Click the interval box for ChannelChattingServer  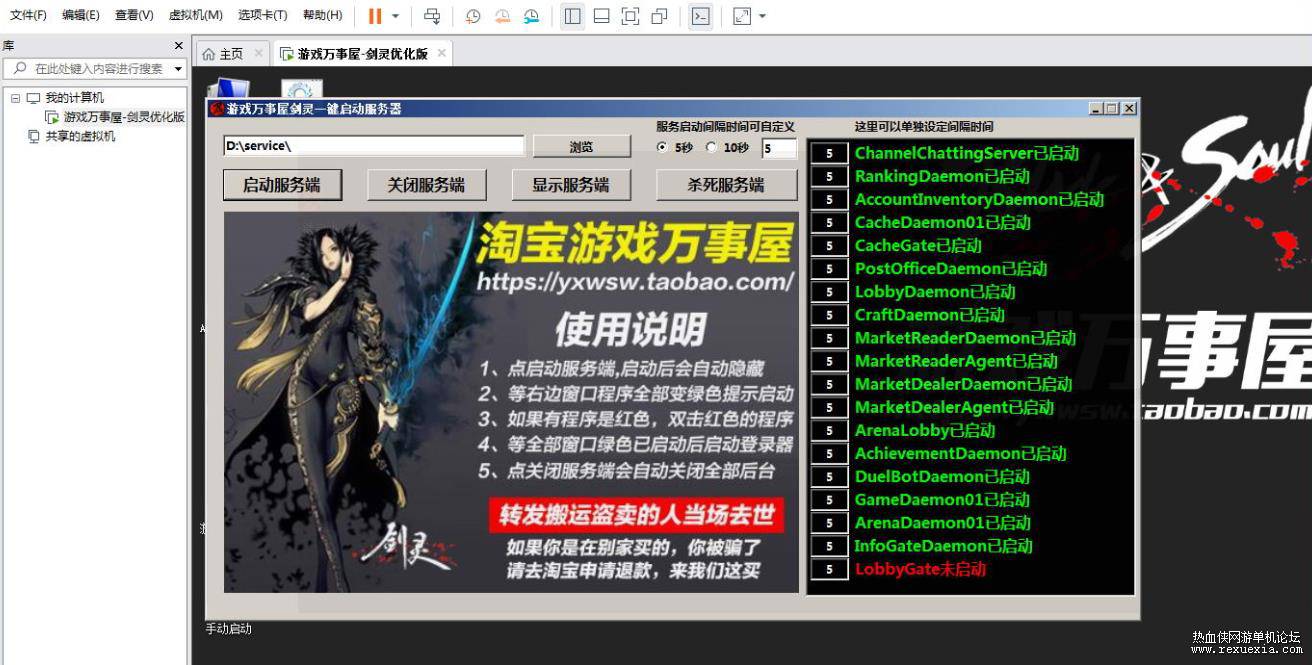(x=829, y=154)
